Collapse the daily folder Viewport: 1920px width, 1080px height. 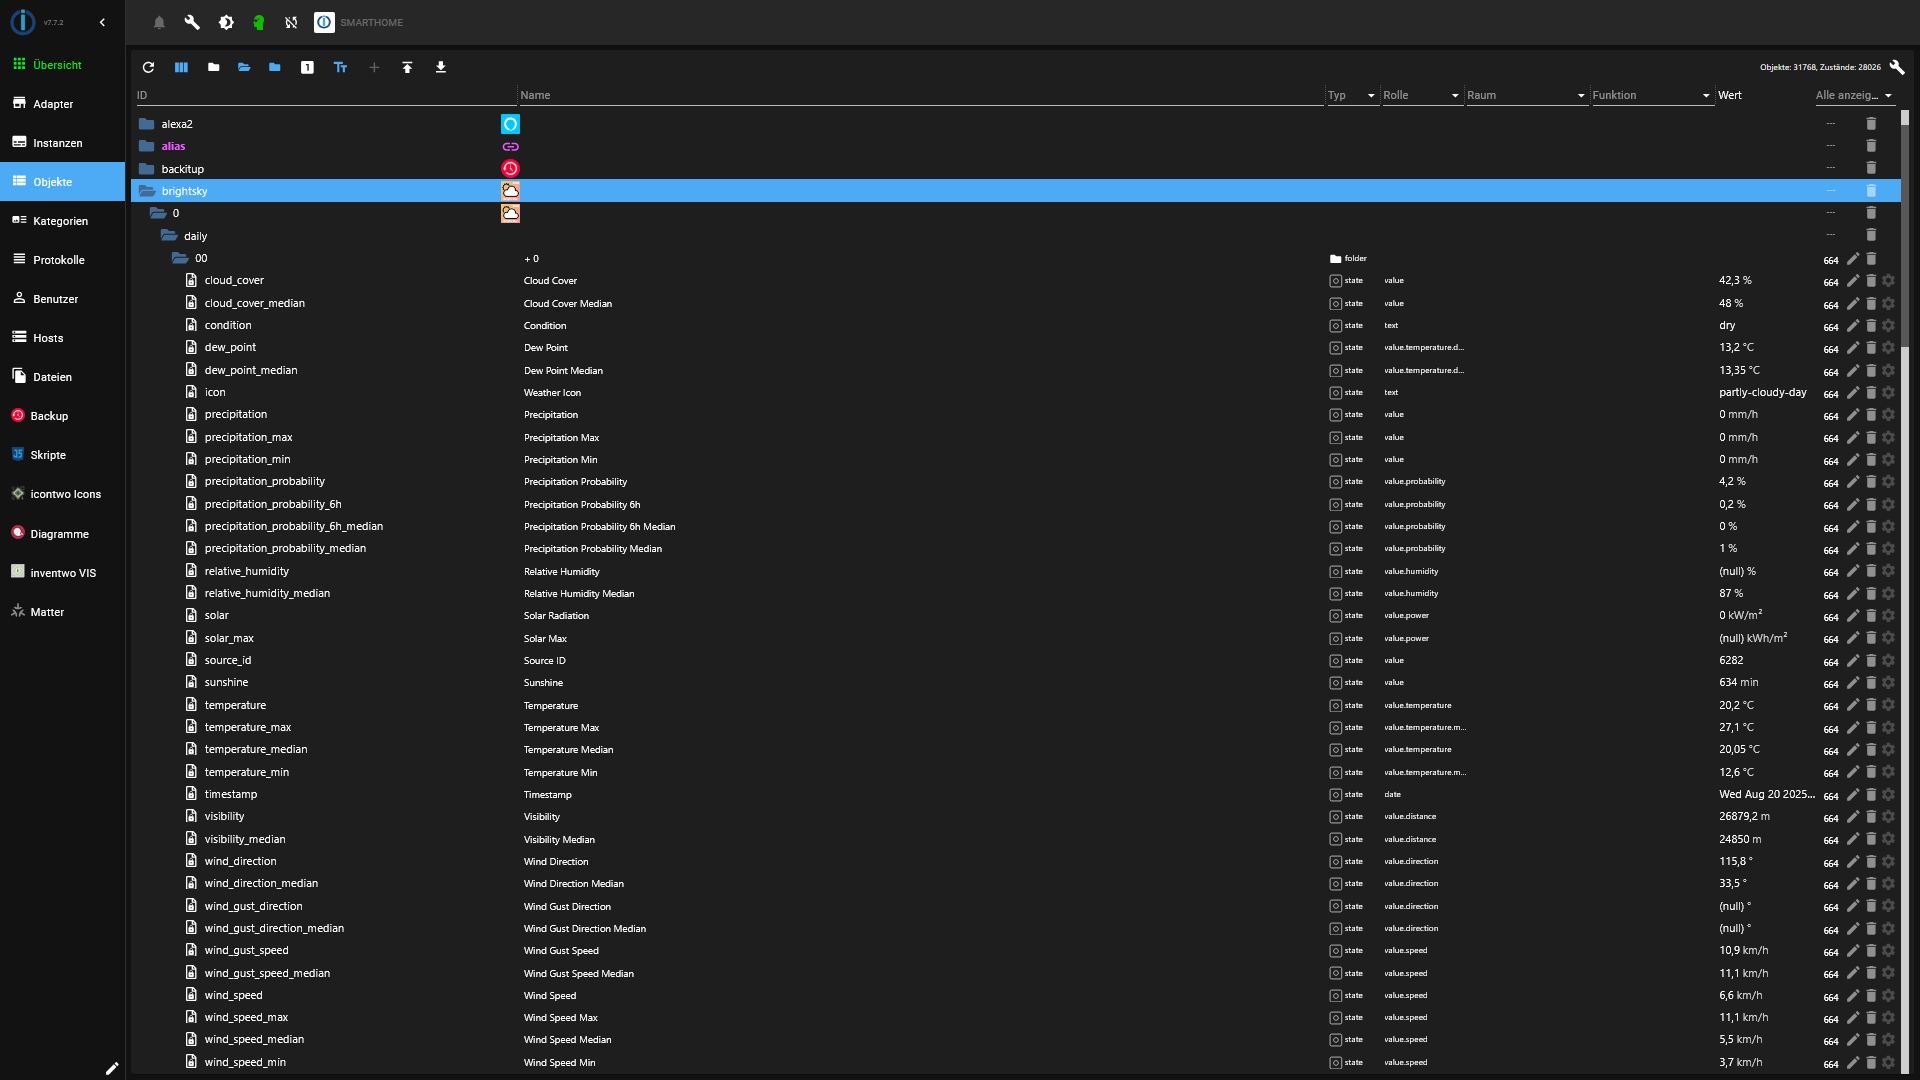[170, 236]
